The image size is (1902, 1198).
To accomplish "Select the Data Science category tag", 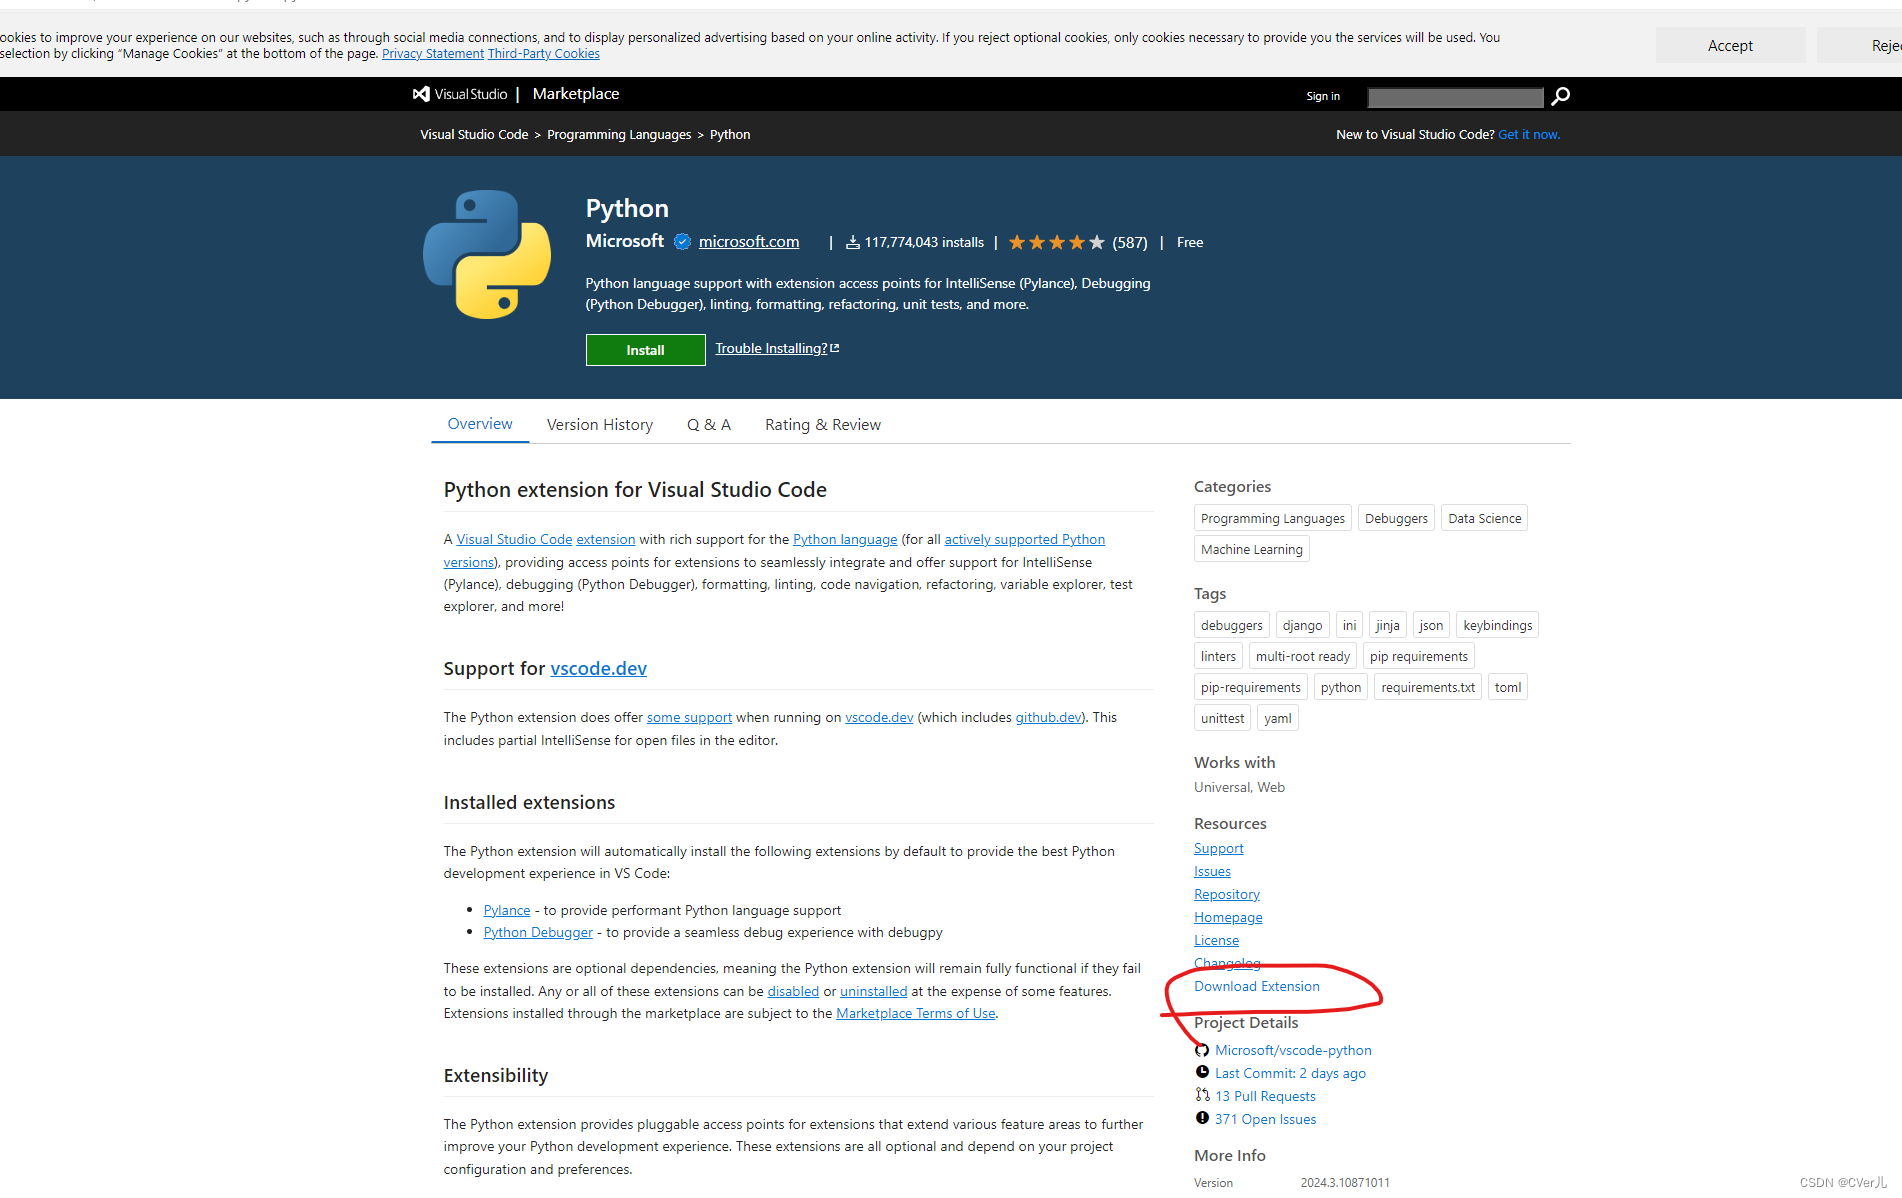I will click(x=1485, y=518).
